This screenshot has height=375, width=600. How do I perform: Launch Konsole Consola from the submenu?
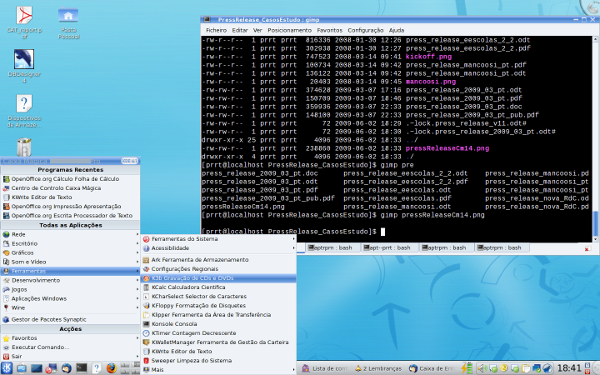pos(219,324)
